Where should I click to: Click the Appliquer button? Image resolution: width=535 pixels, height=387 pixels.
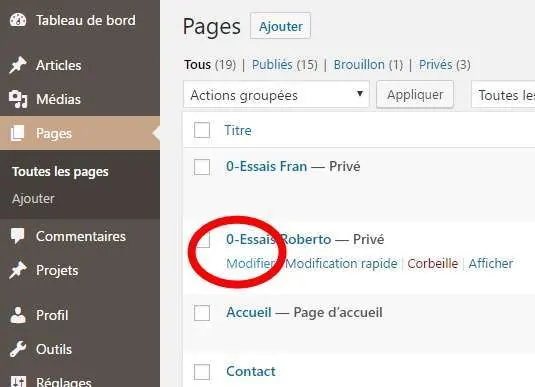[x=415, y=95]
